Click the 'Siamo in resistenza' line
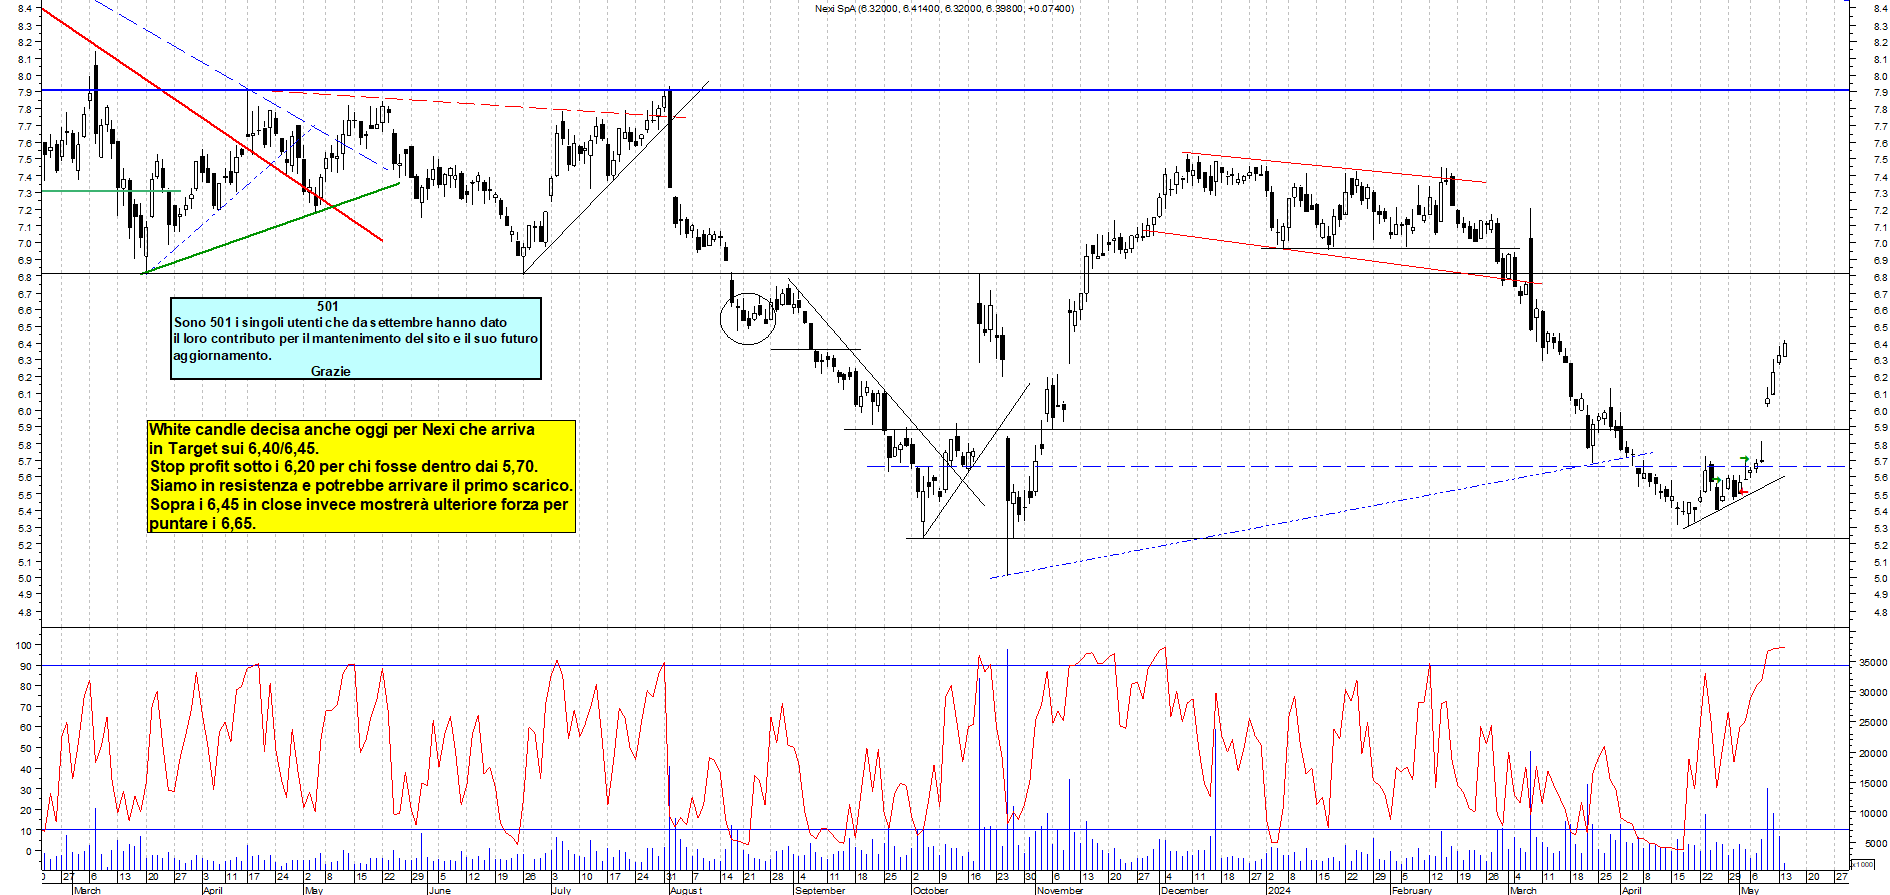The width and height of the screenshot is (1890, 895). 361,485
